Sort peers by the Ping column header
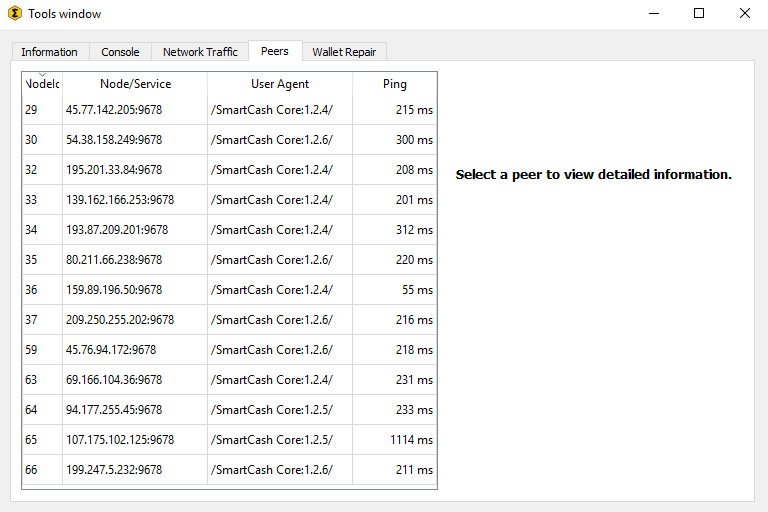Viewport: 768px width, 512px height. pos(394,84)
